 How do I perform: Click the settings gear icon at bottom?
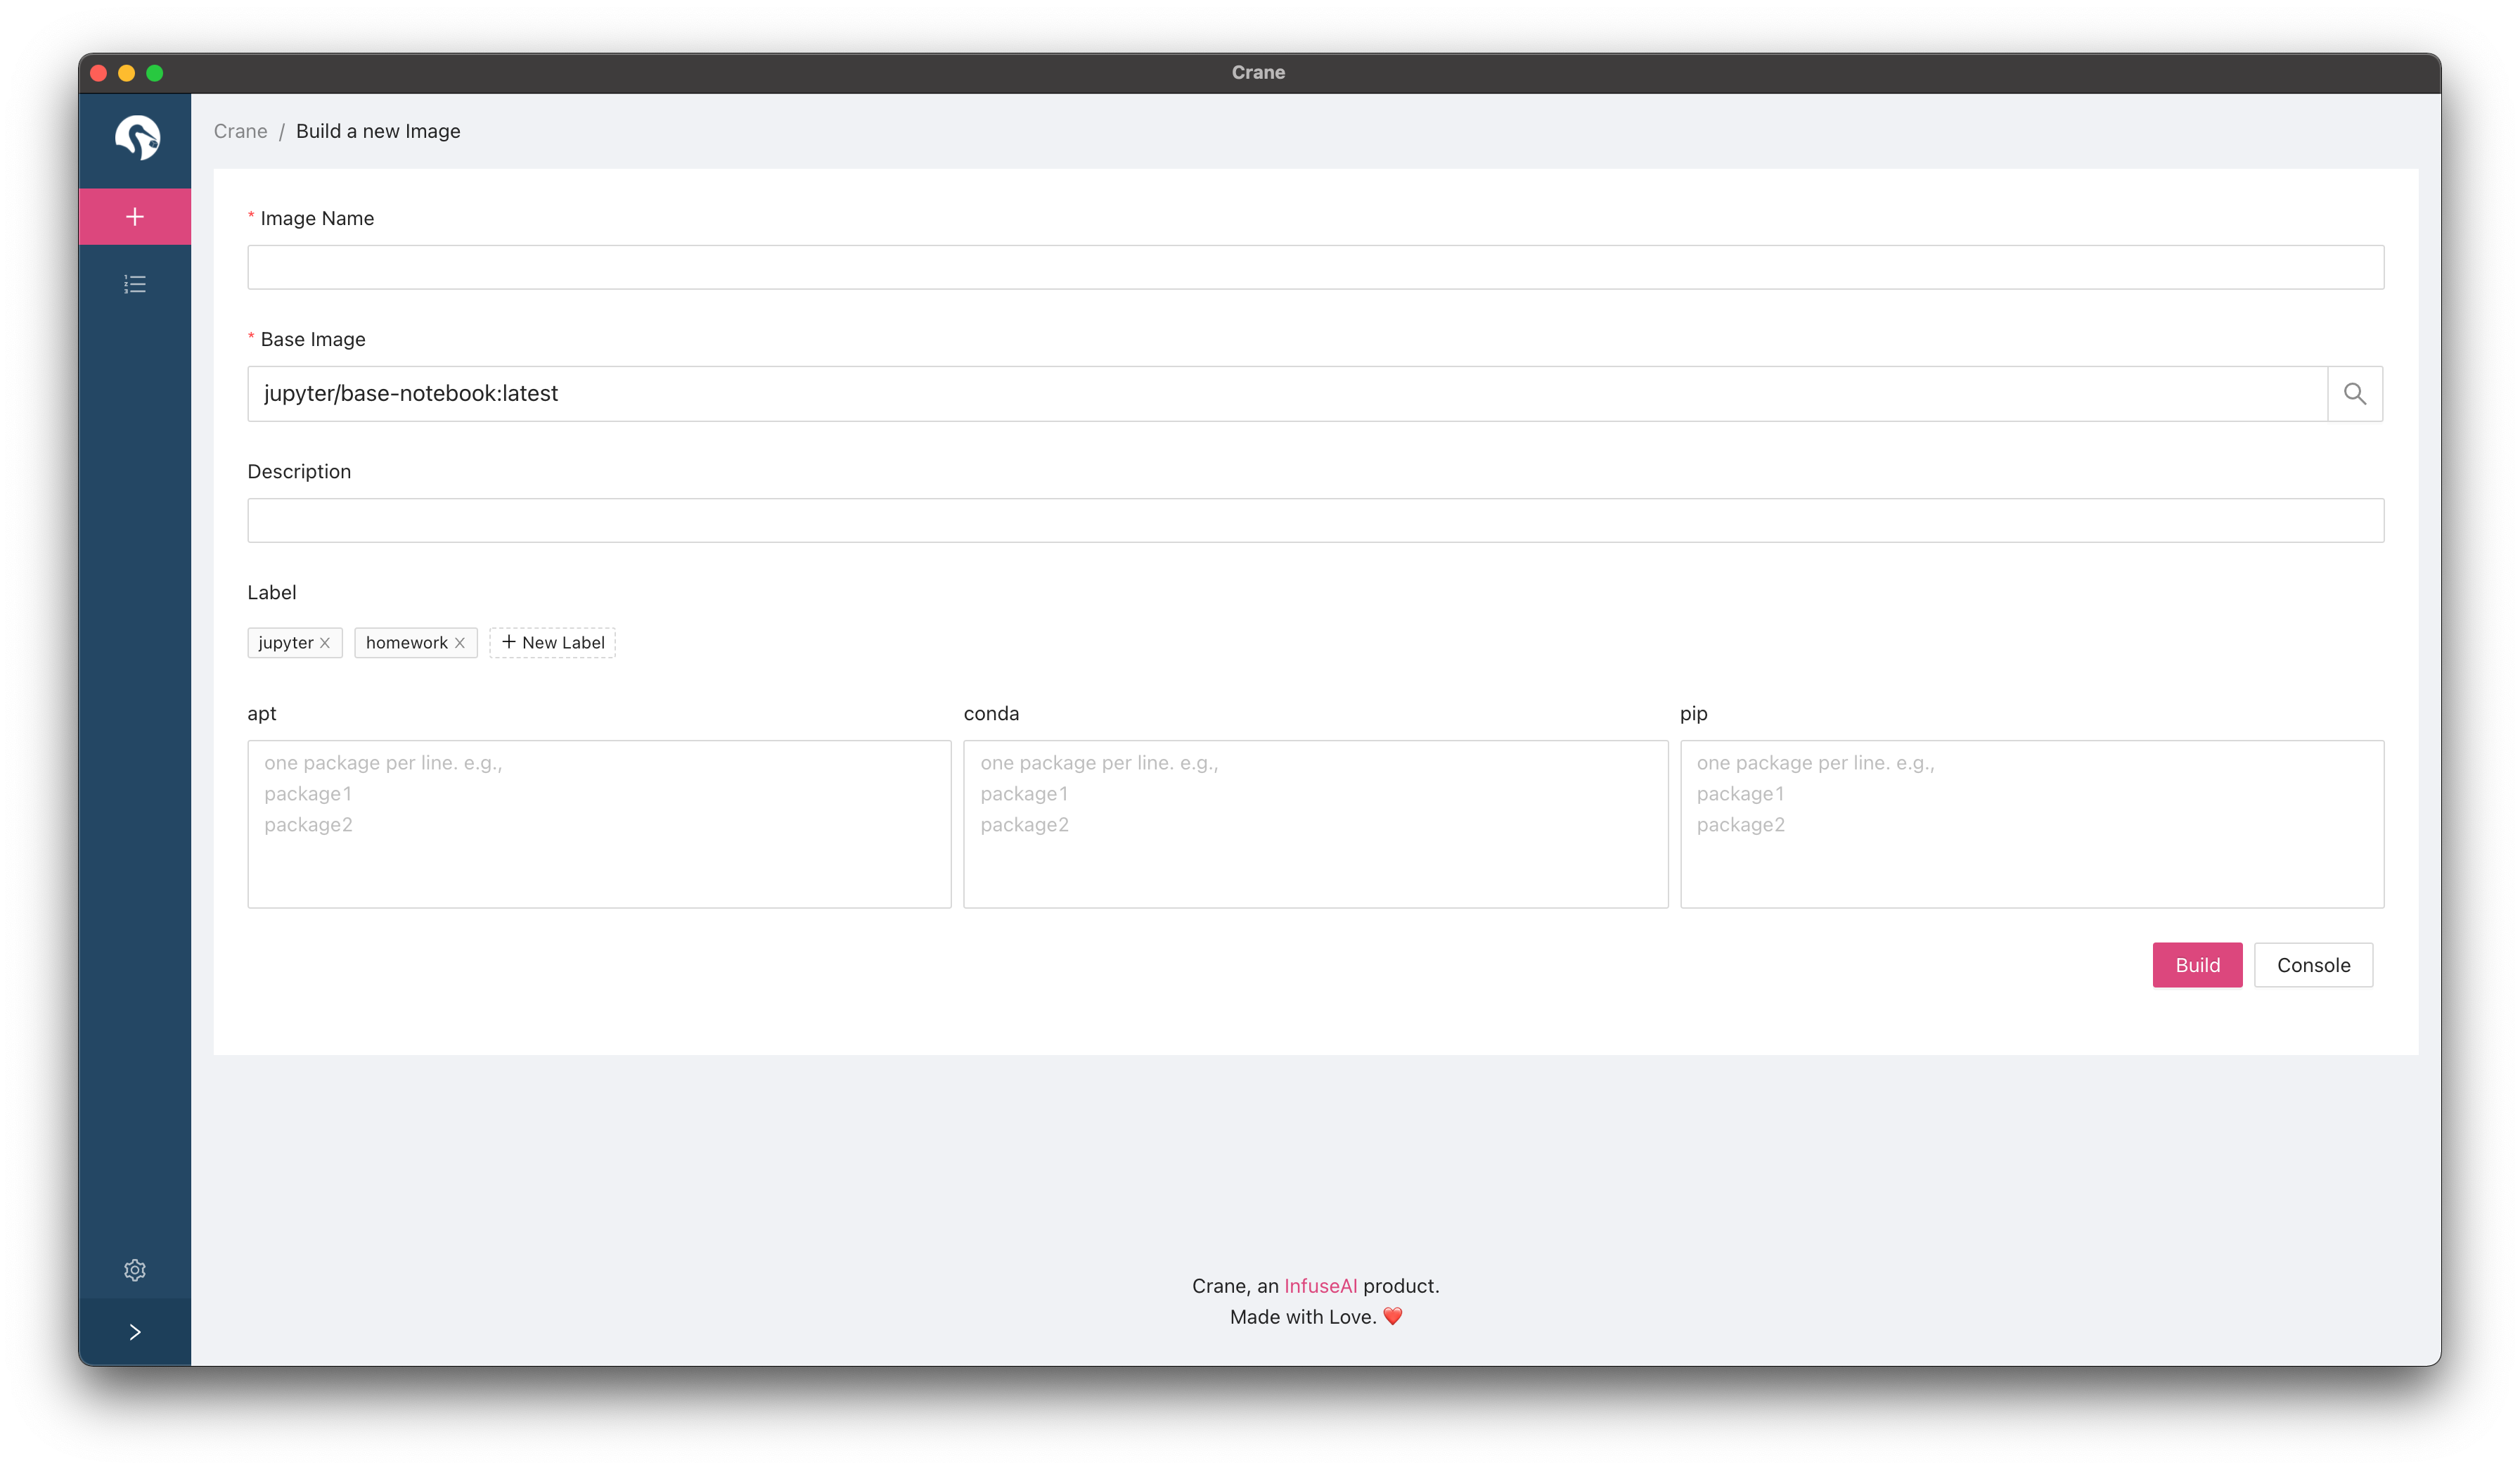pos(136,1270)
